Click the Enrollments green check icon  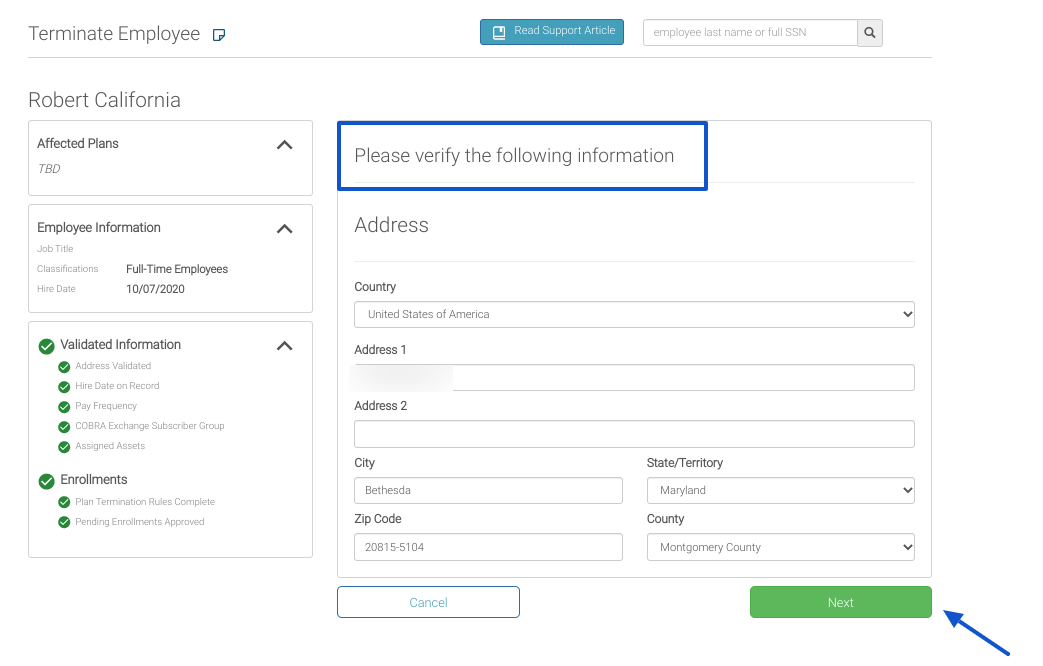pos(46,481)
